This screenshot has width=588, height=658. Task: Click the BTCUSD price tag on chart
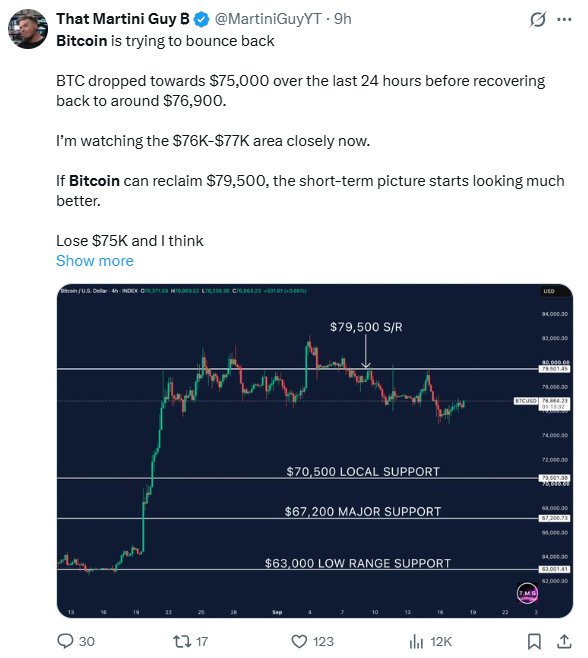(526, 401)
